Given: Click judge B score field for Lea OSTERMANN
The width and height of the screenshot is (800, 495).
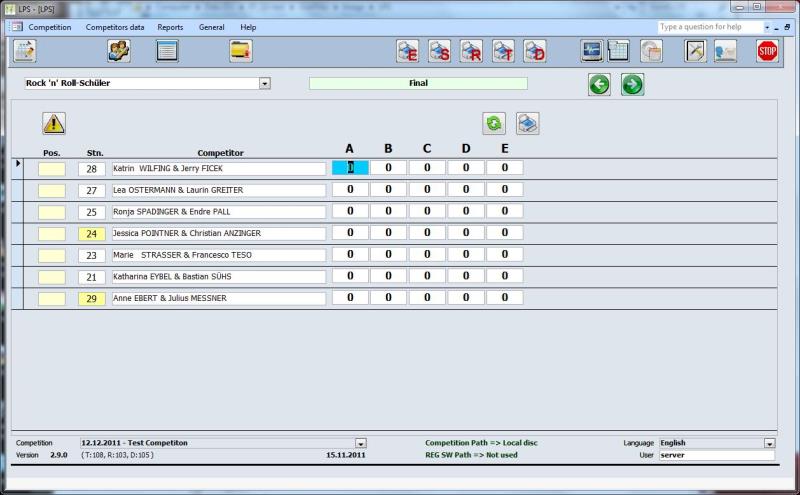Looking at the screenshot, I should tap(388, 190).
